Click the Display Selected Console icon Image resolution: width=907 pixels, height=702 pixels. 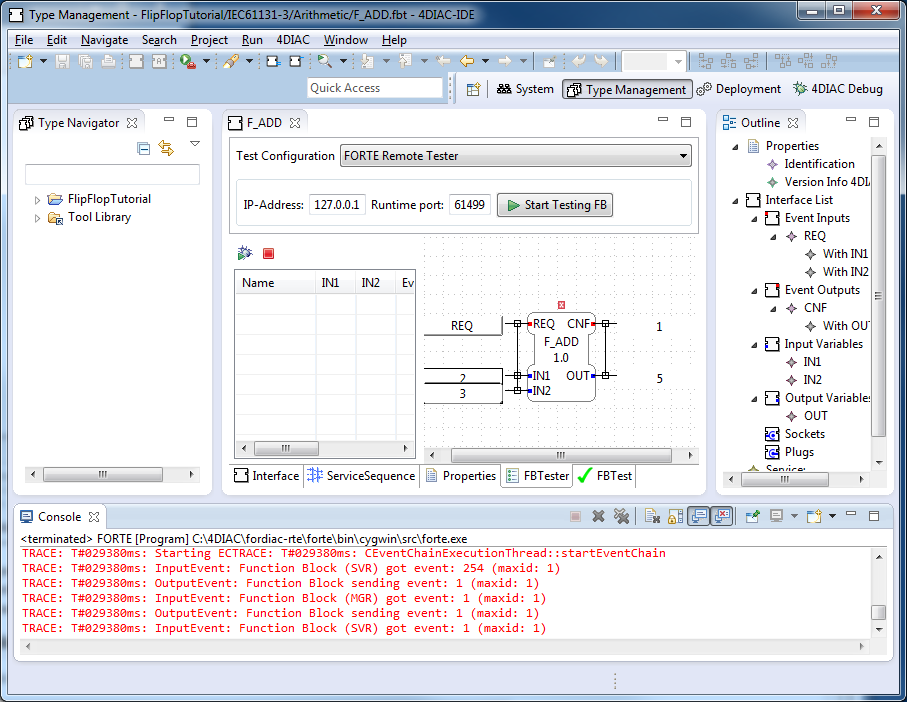[776, 516]
